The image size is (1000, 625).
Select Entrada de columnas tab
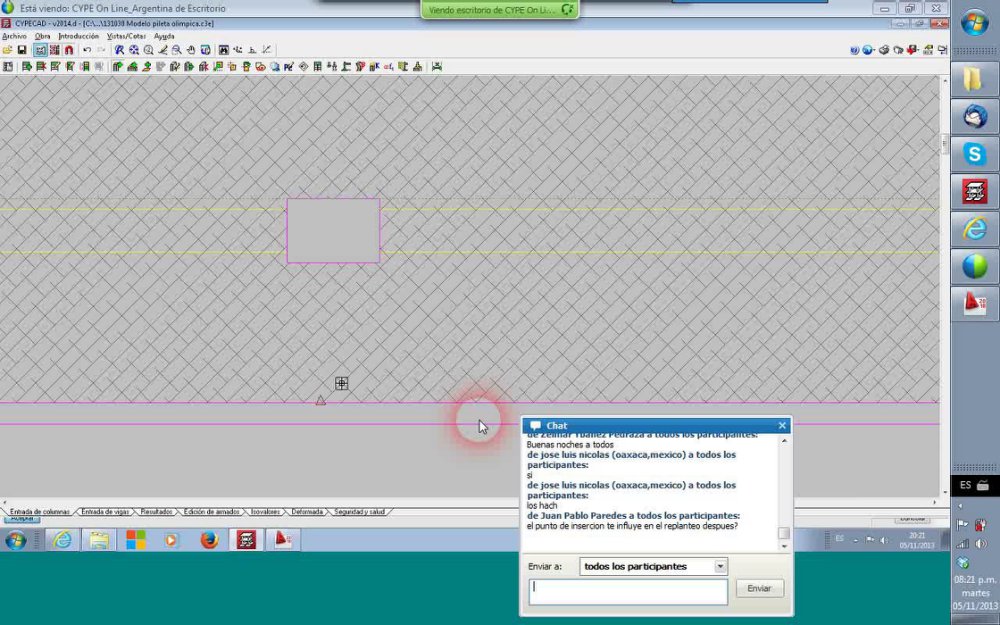[39, 511]
